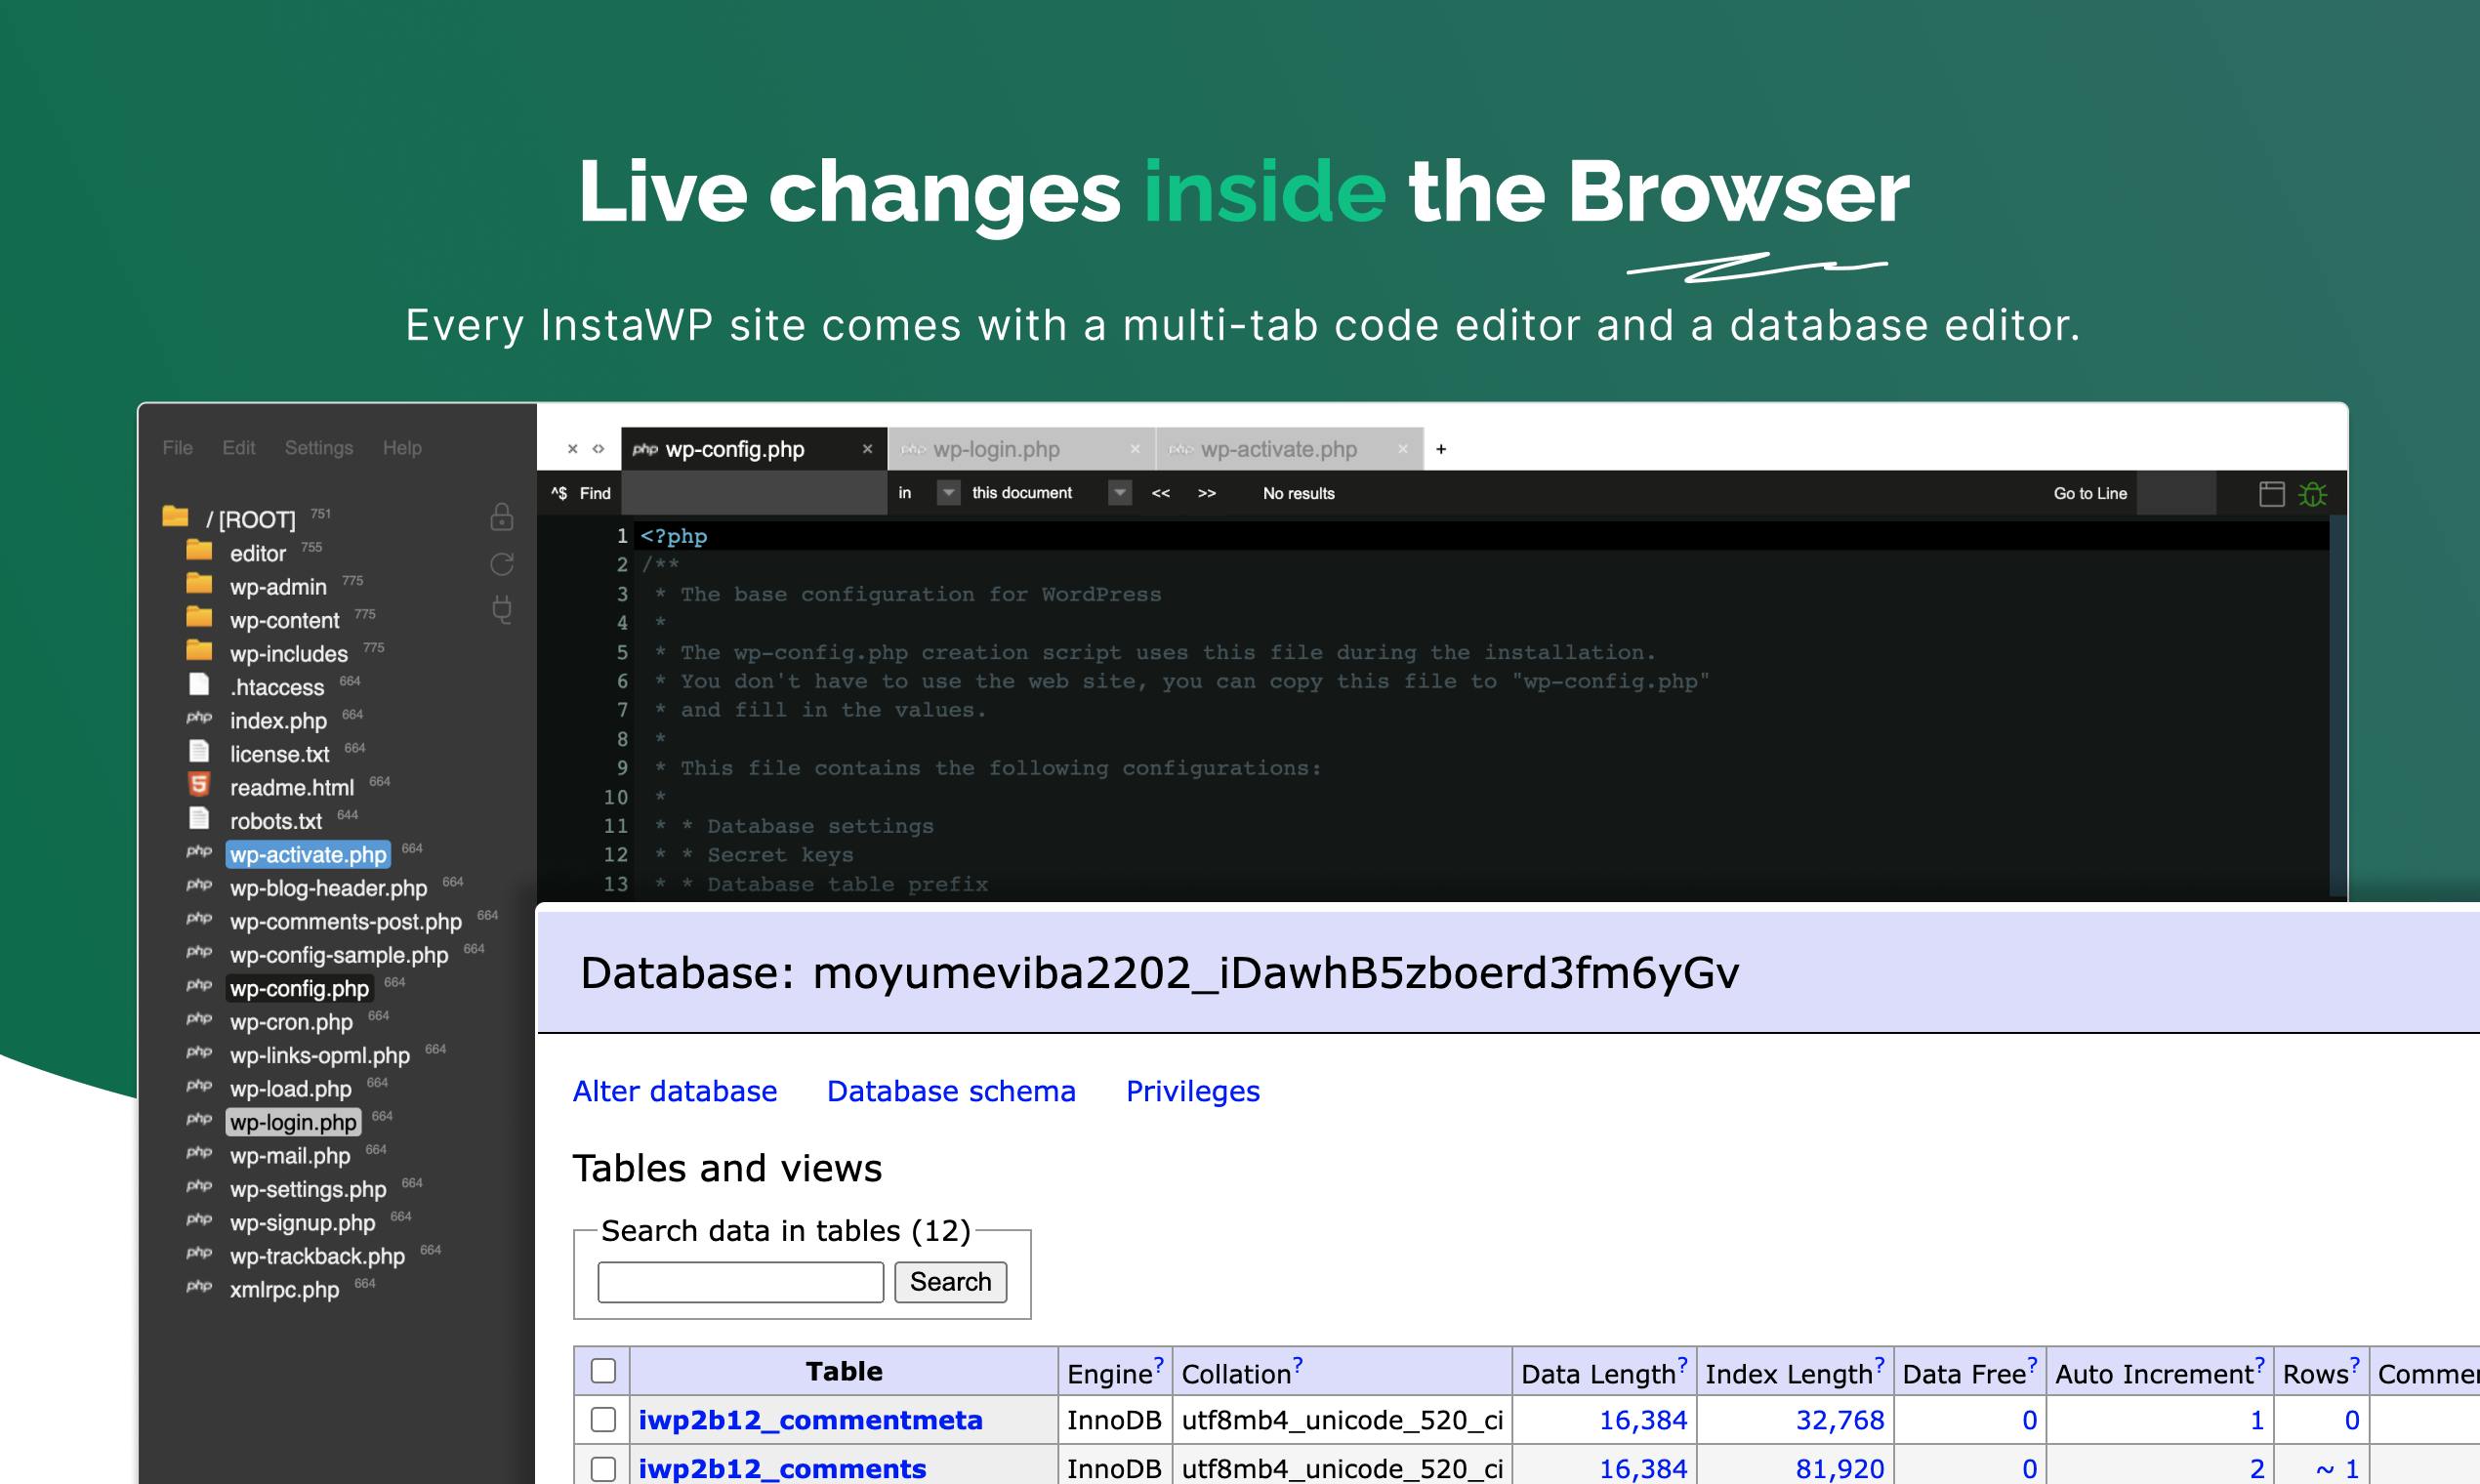The width and height of the screenshot is (2480, 1484).
Task: Open the Edit menu
Action: click(238, 448)
